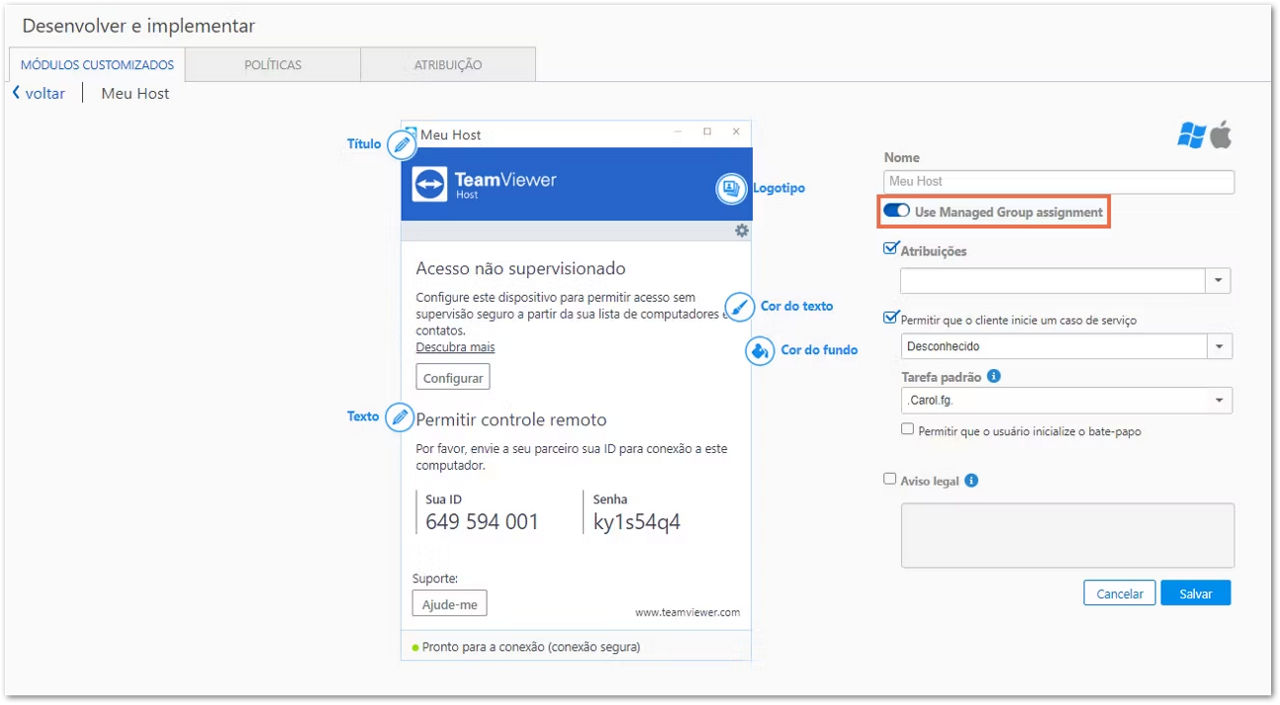Click the Acesso não supervisionado heading
The width and height of the screenshot is (1280, 705).
click(521, 268)
